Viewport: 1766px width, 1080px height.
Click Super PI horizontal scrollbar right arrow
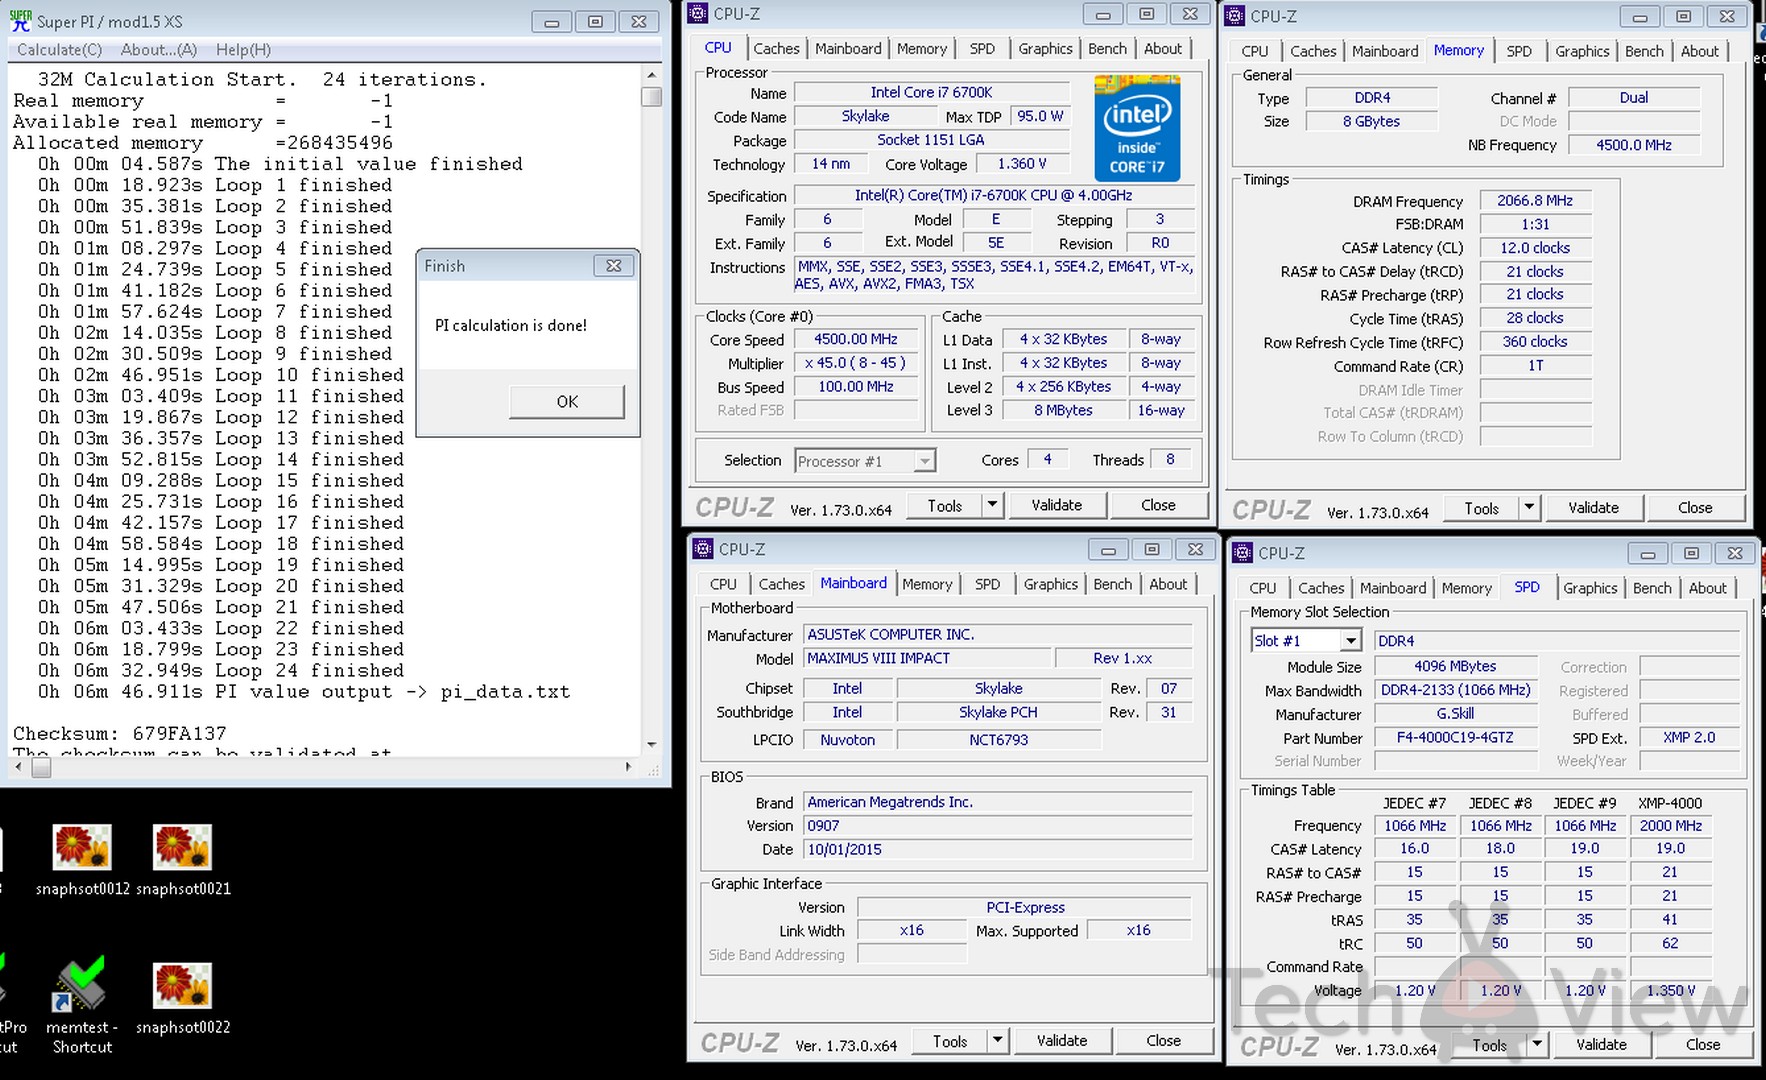click(628, 767)
